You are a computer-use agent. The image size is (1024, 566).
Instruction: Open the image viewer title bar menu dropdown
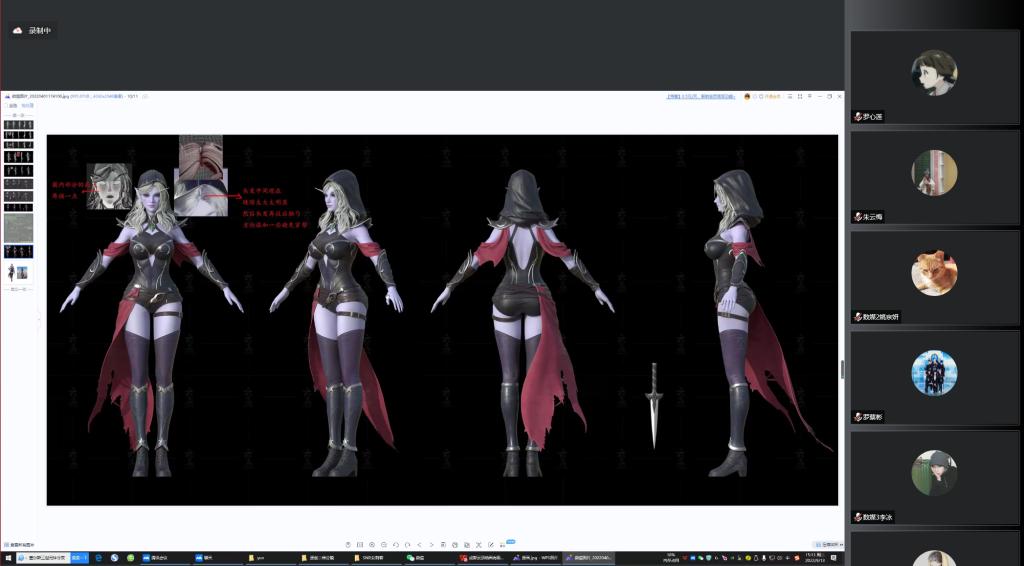tap(791, 97)
